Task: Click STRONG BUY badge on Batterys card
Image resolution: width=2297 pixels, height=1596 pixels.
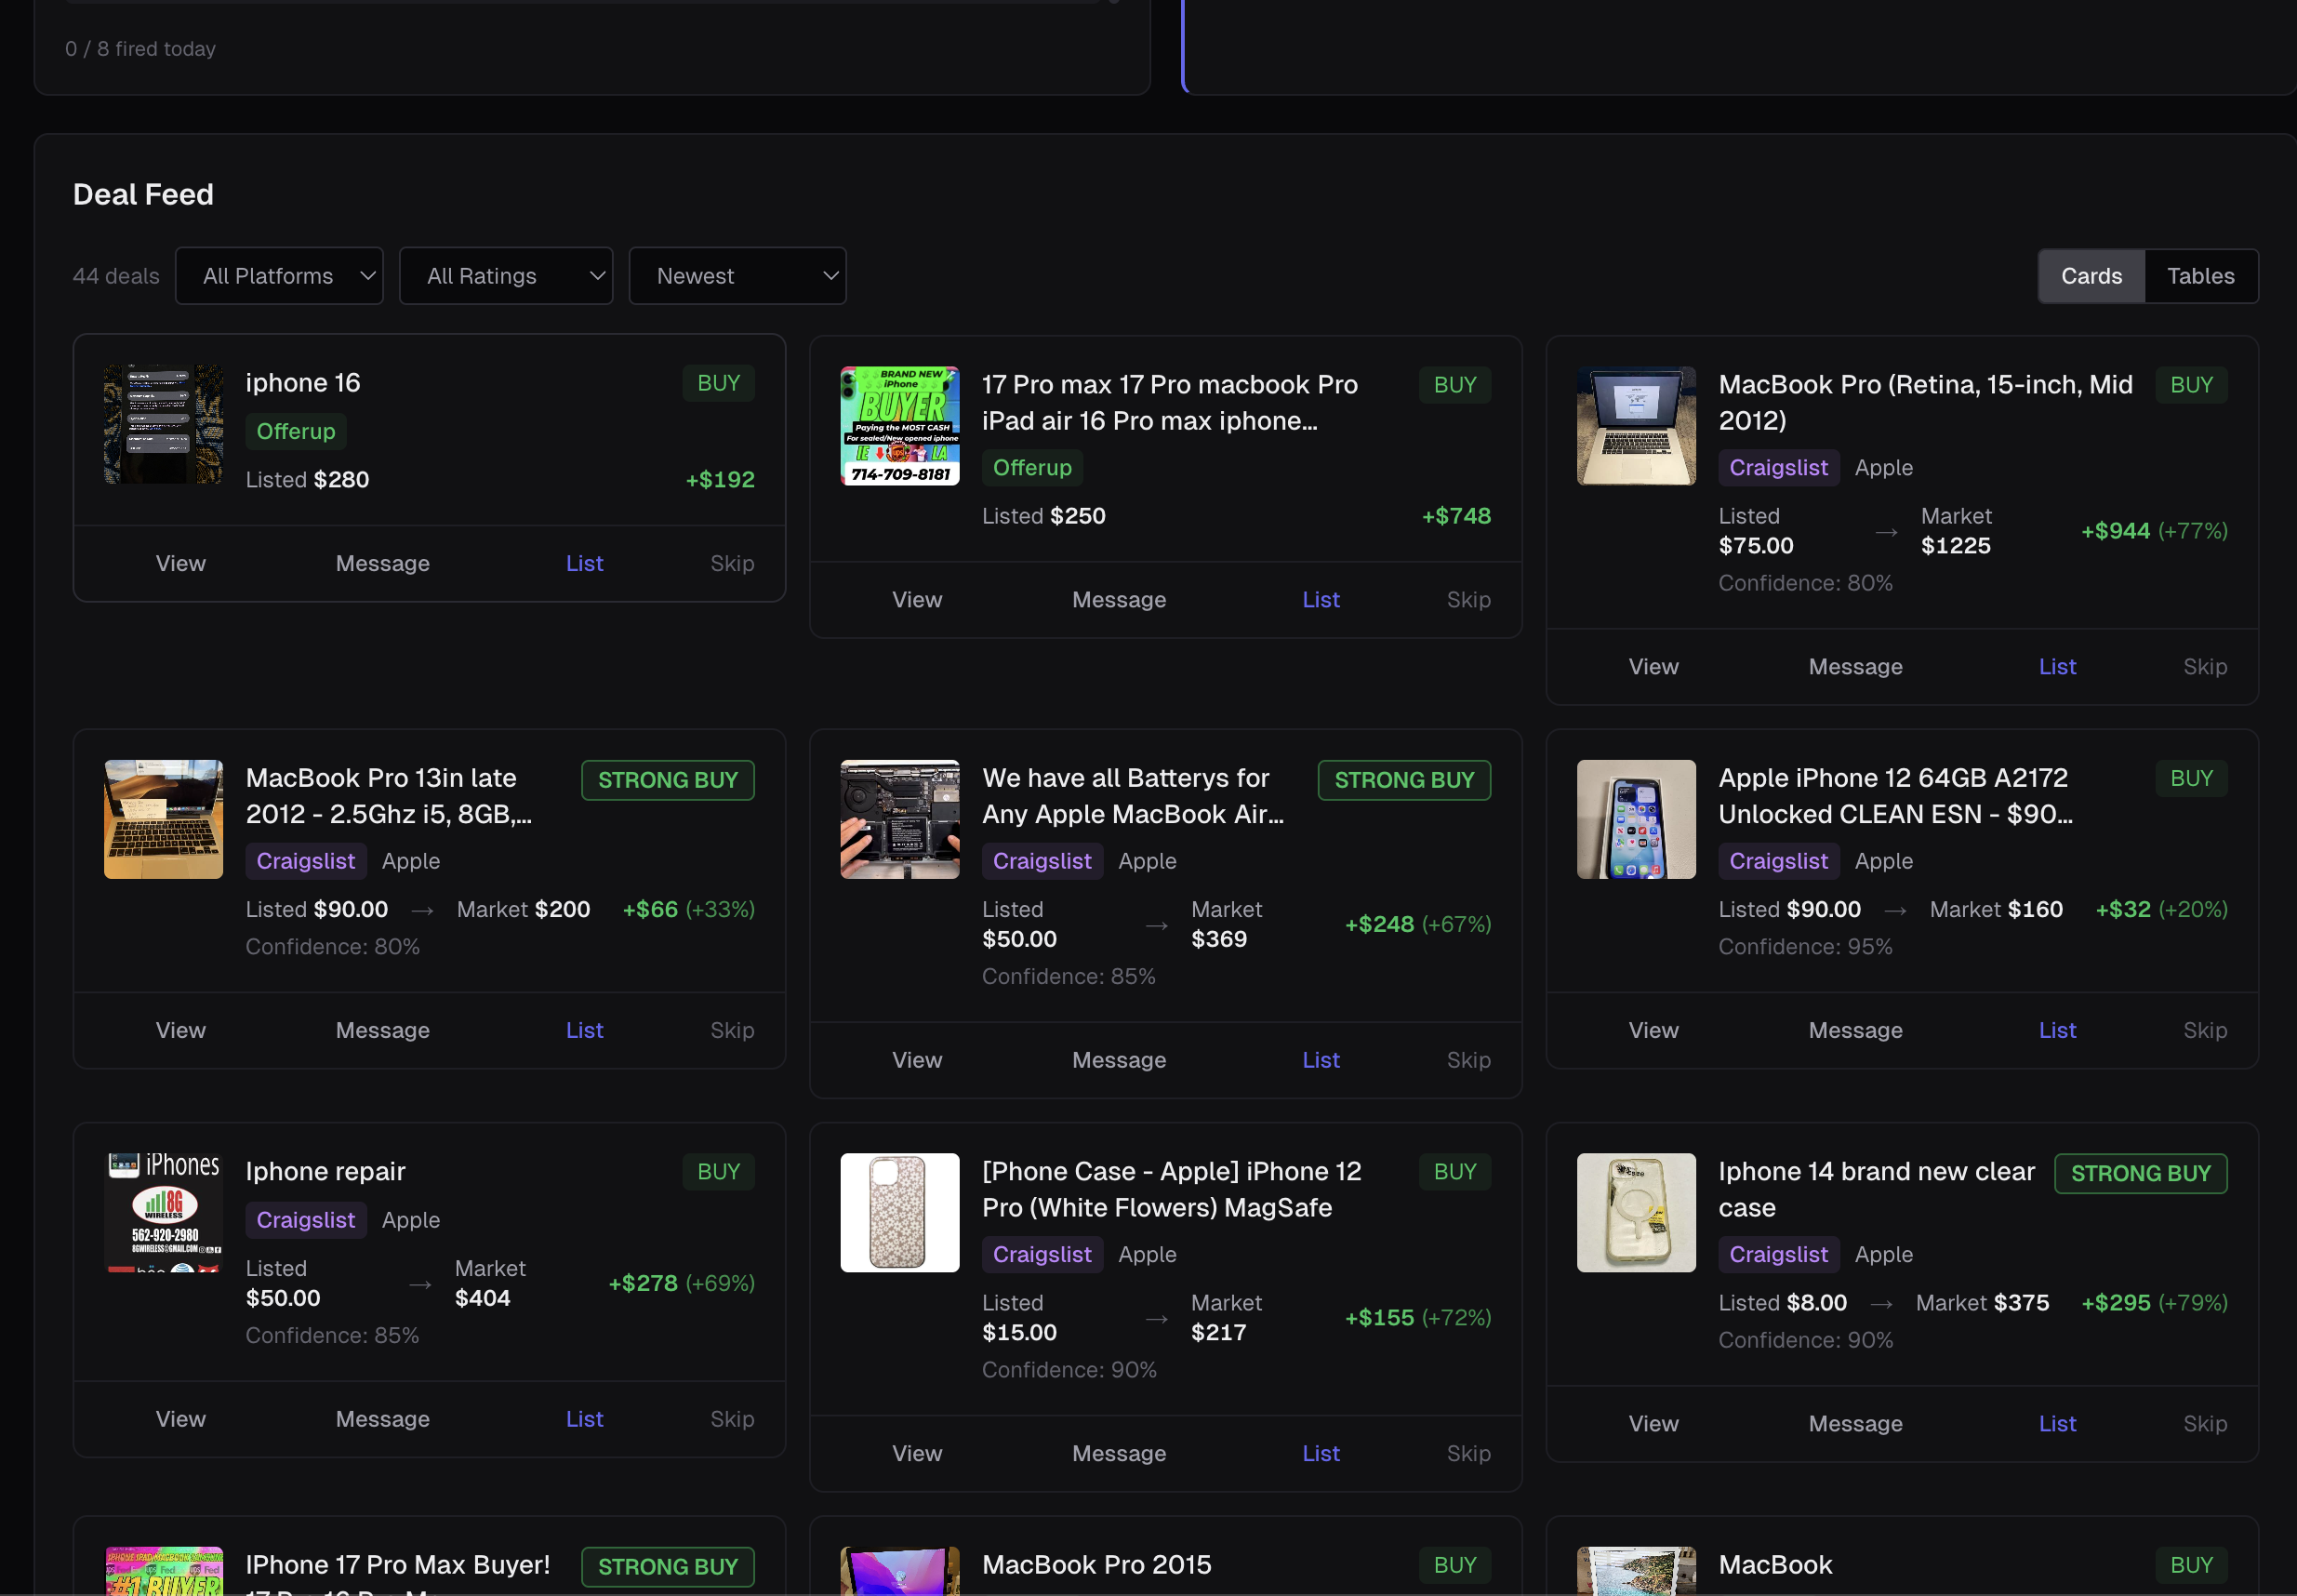Action: (1404, 780)
